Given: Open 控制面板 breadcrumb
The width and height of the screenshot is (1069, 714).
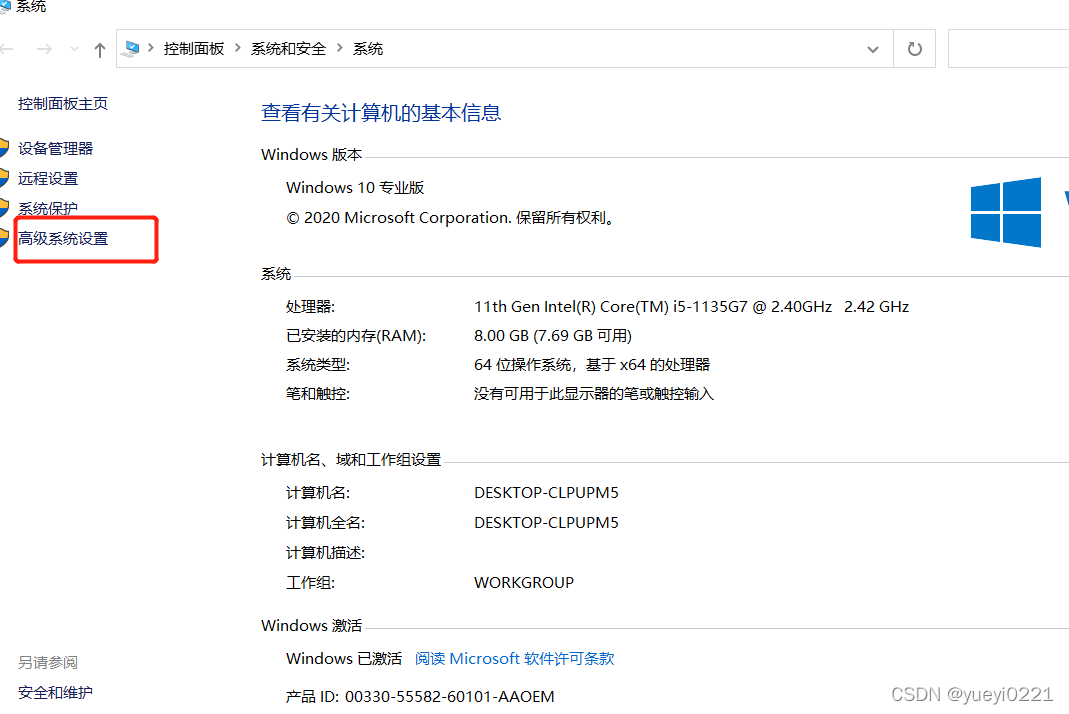Looking at the screenshot, I should pos(194,48).
